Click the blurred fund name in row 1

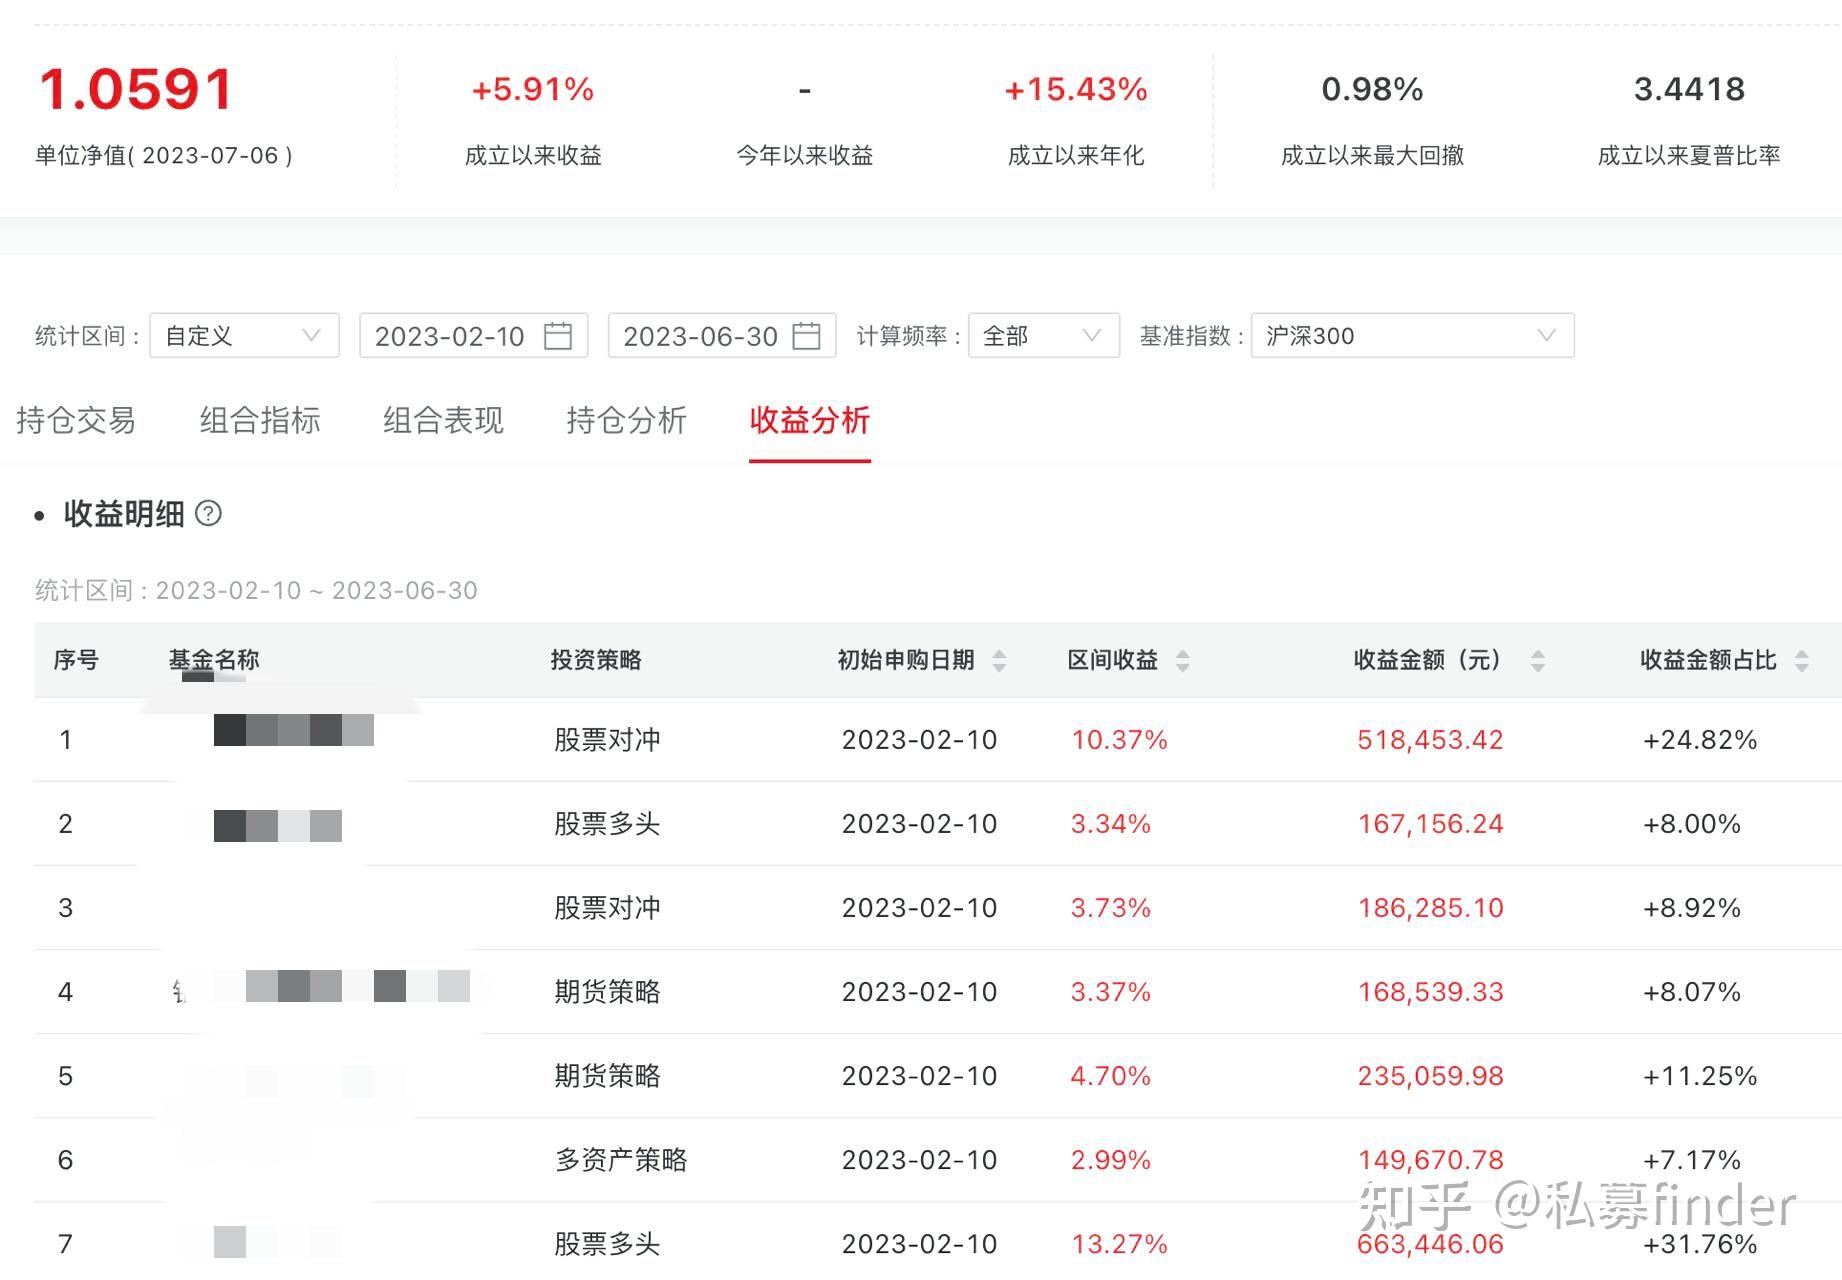(293, 731)
